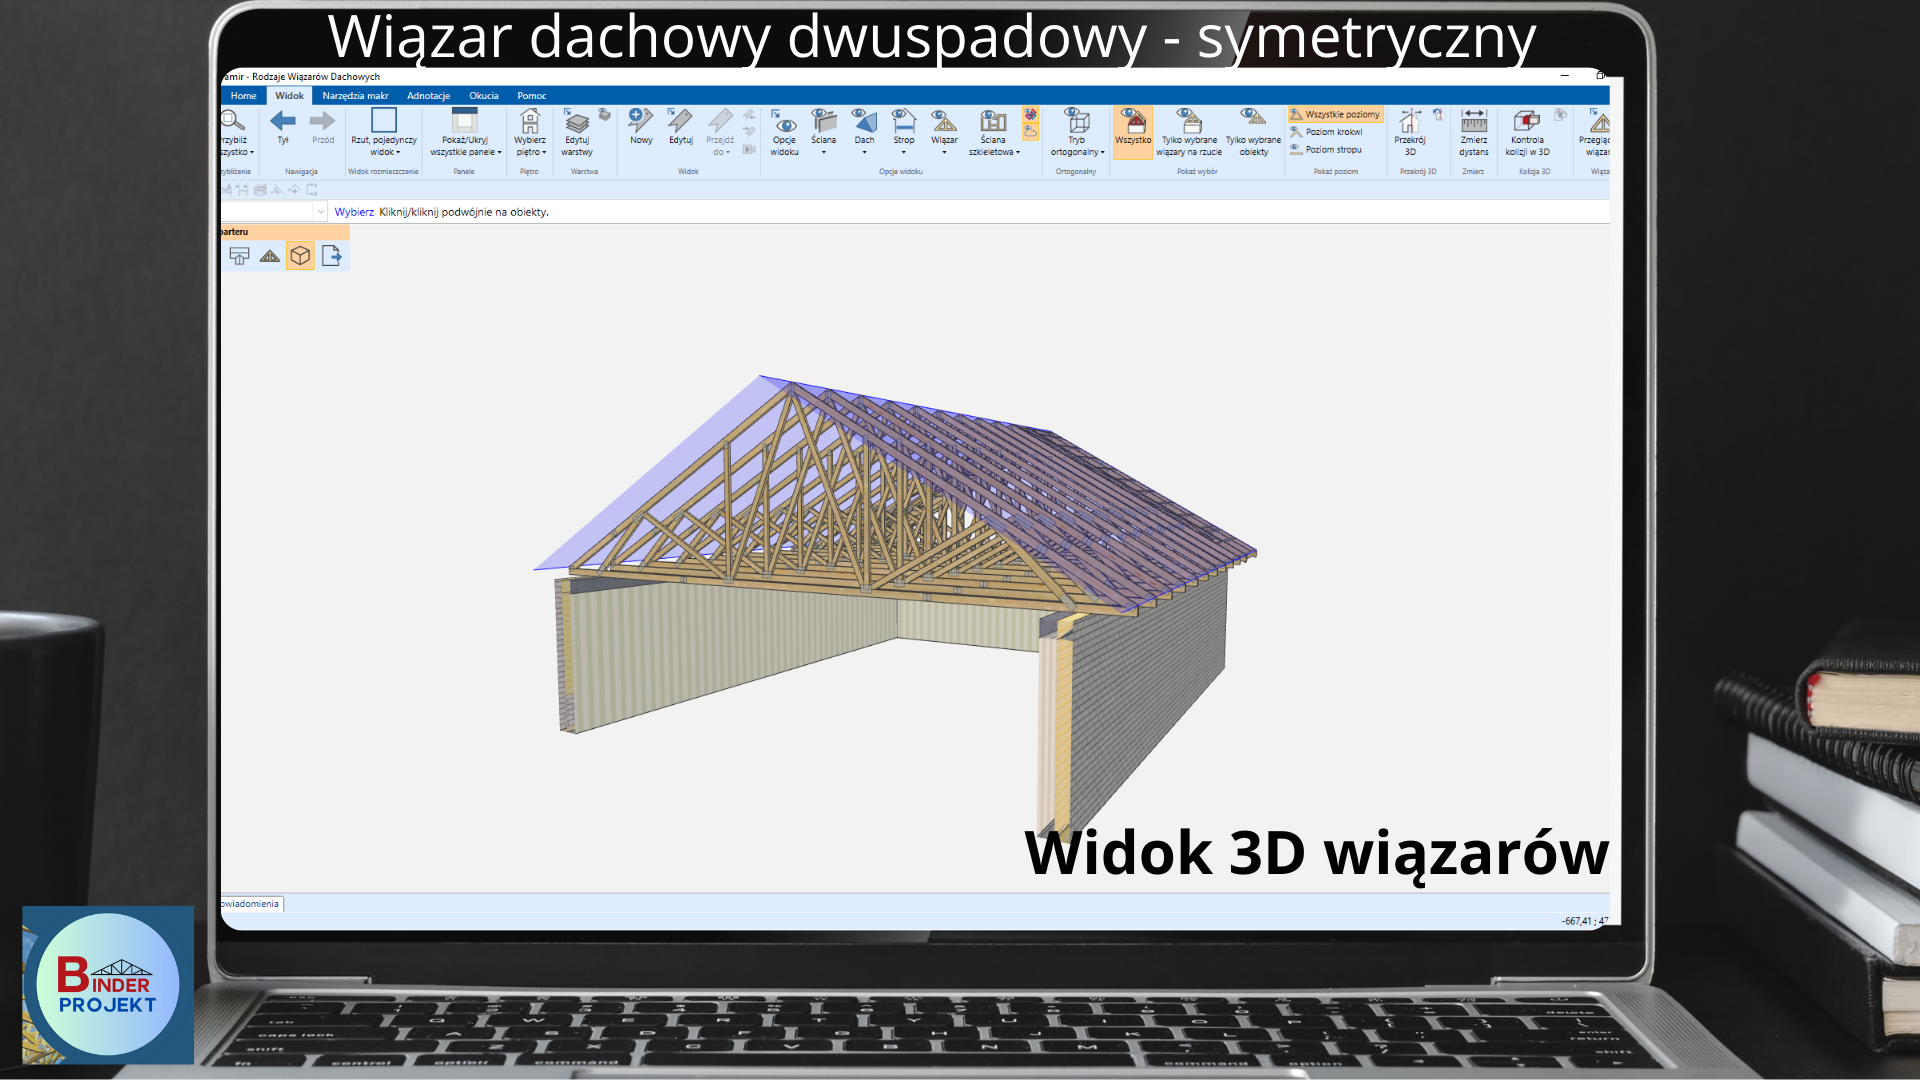The width and height of the screenshot is (1920, 1080).
Task: Click the Strop visibility eye icon
Action: tap(904, 121)
